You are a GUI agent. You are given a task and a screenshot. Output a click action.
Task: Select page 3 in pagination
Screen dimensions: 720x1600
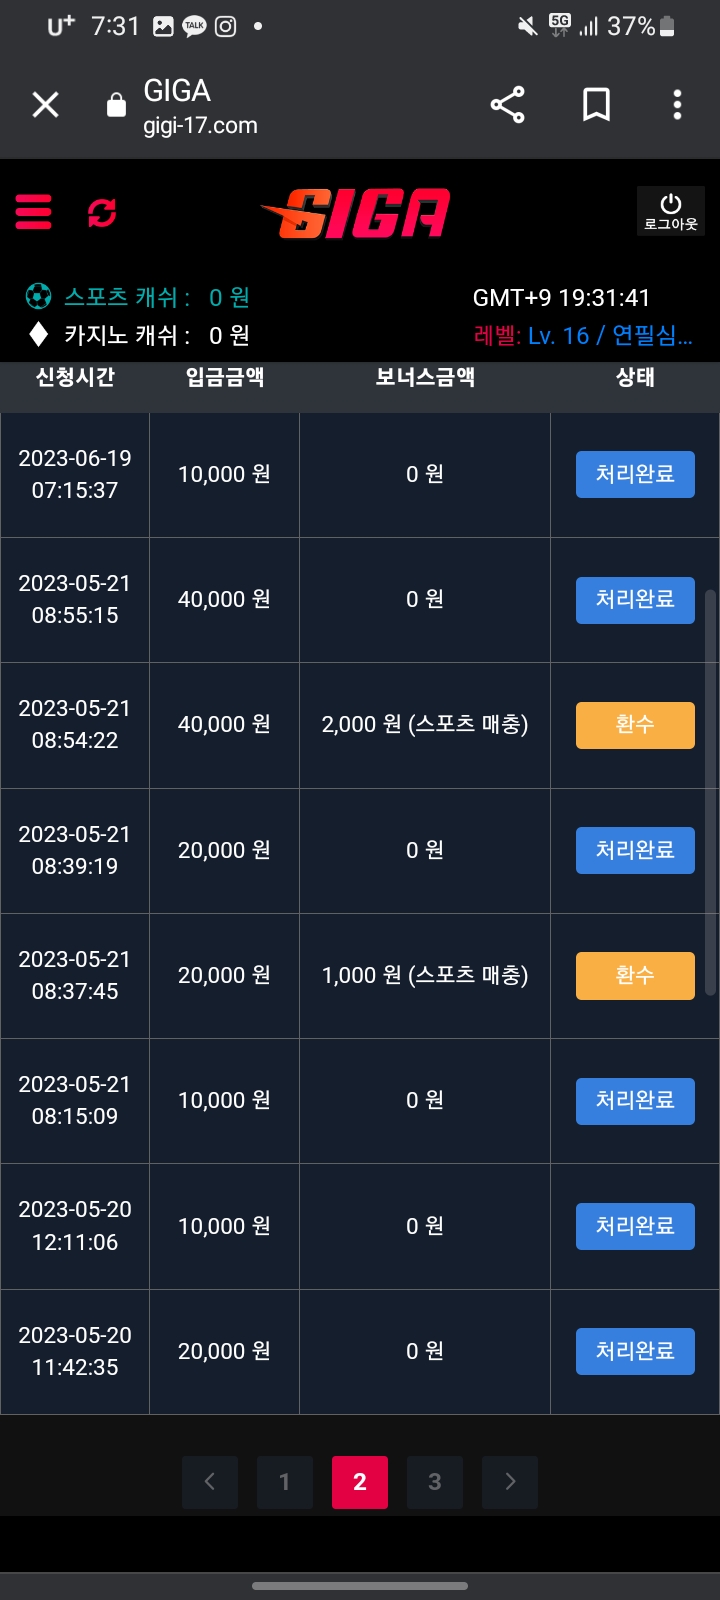pos(435,1481)
